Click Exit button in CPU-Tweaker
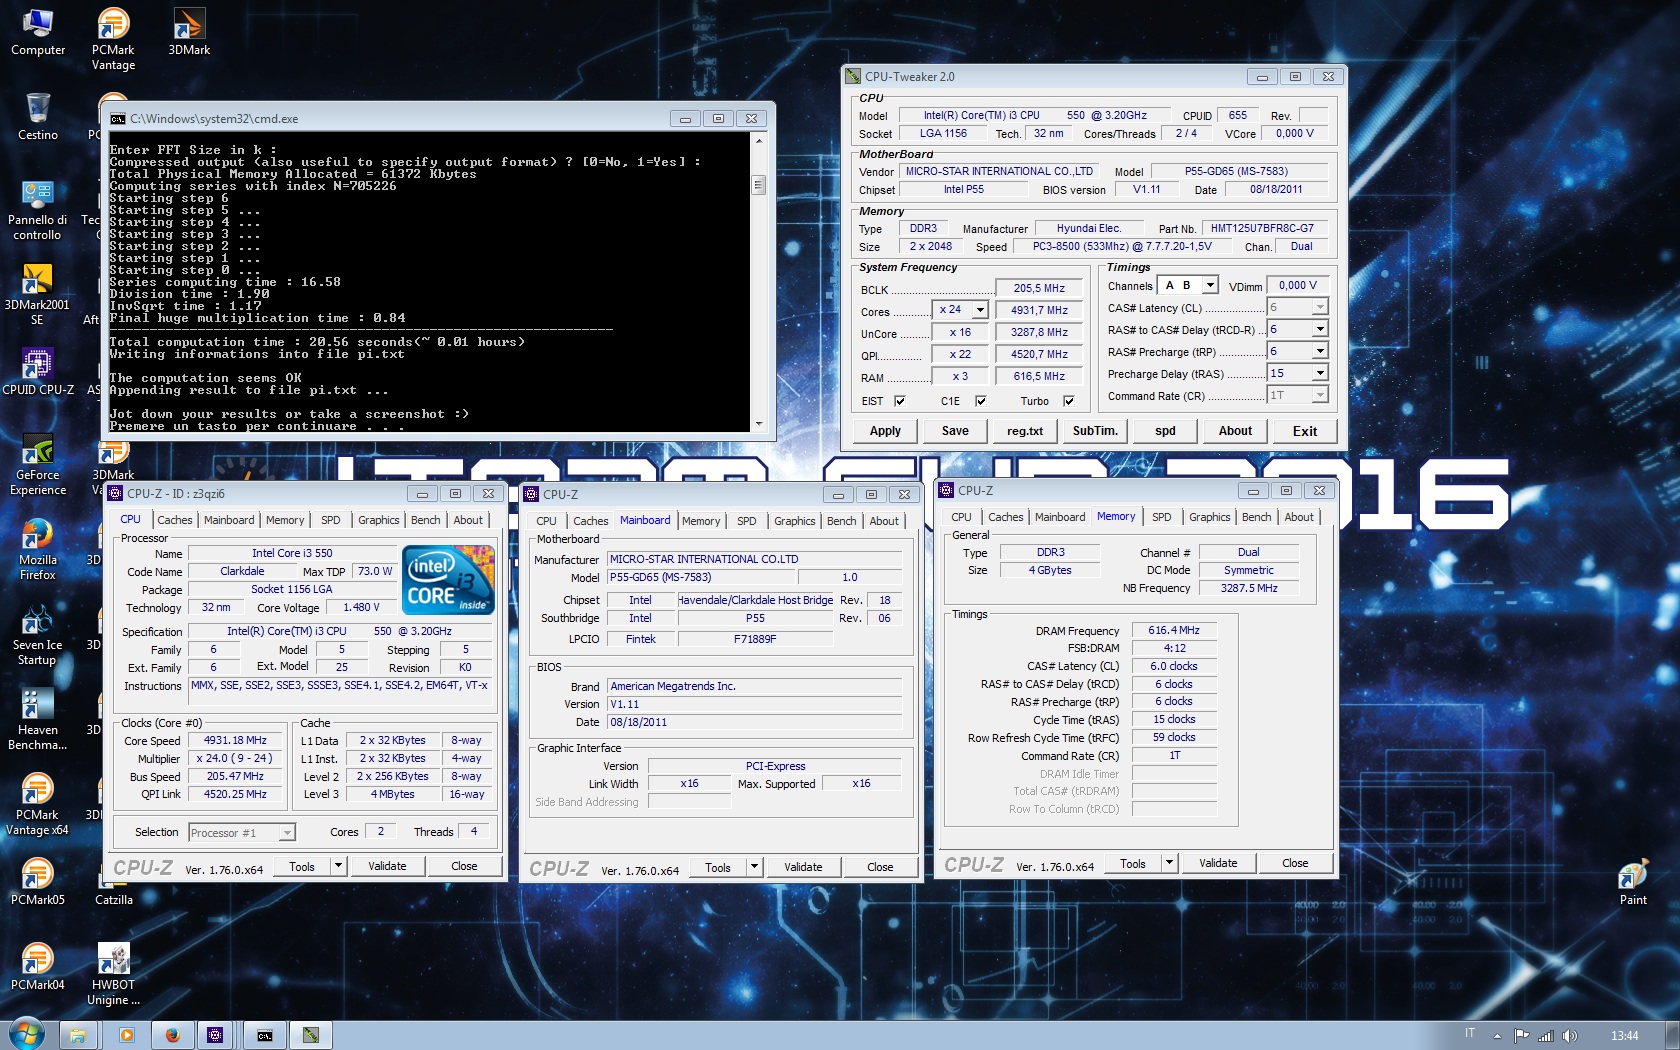 [x=1305, y=431]
